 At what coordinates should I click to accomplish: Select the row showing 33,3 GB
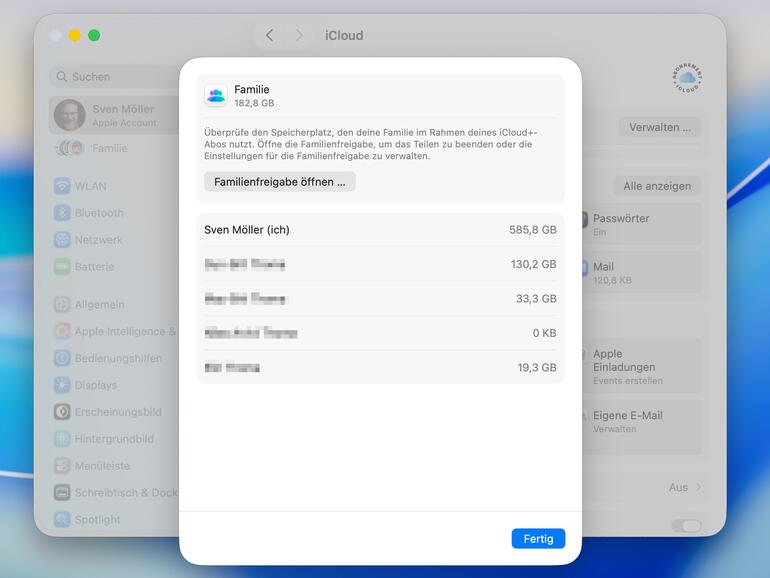380,299
